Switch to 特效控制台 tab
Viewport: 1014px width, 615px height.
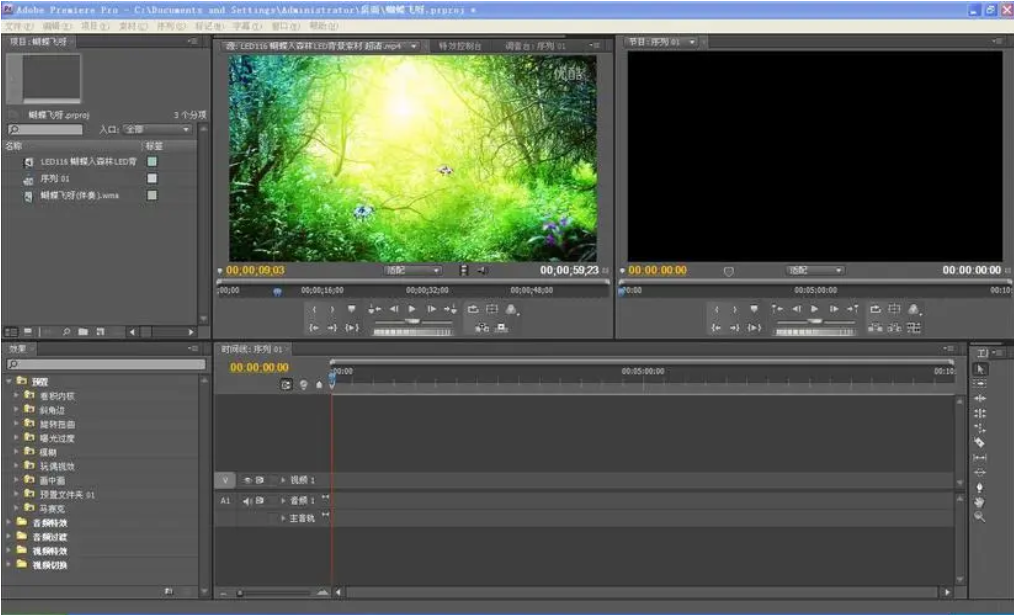pyautogui.click(x=460, y=46)
